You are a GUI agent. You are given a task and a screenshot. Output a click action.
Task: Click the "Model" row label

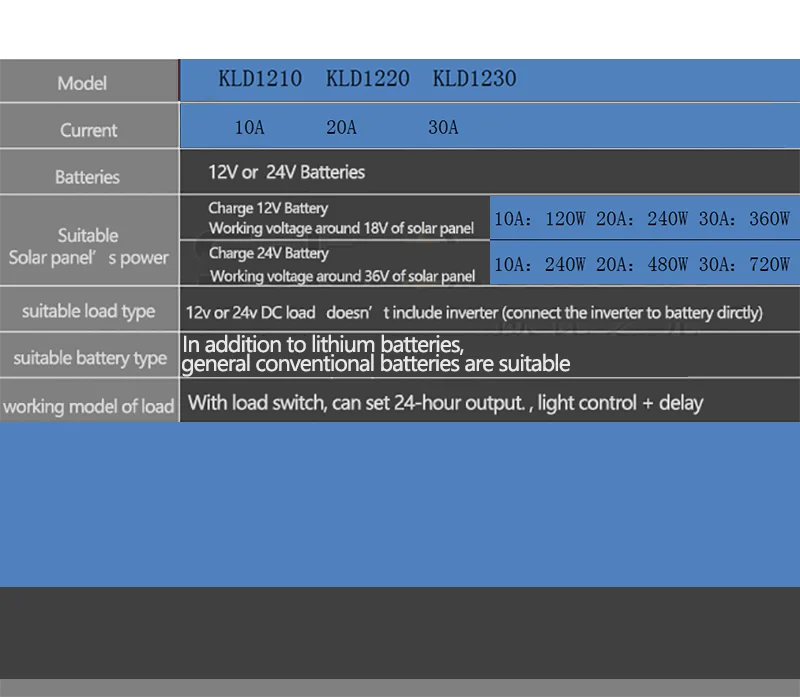tap(82, 83)
